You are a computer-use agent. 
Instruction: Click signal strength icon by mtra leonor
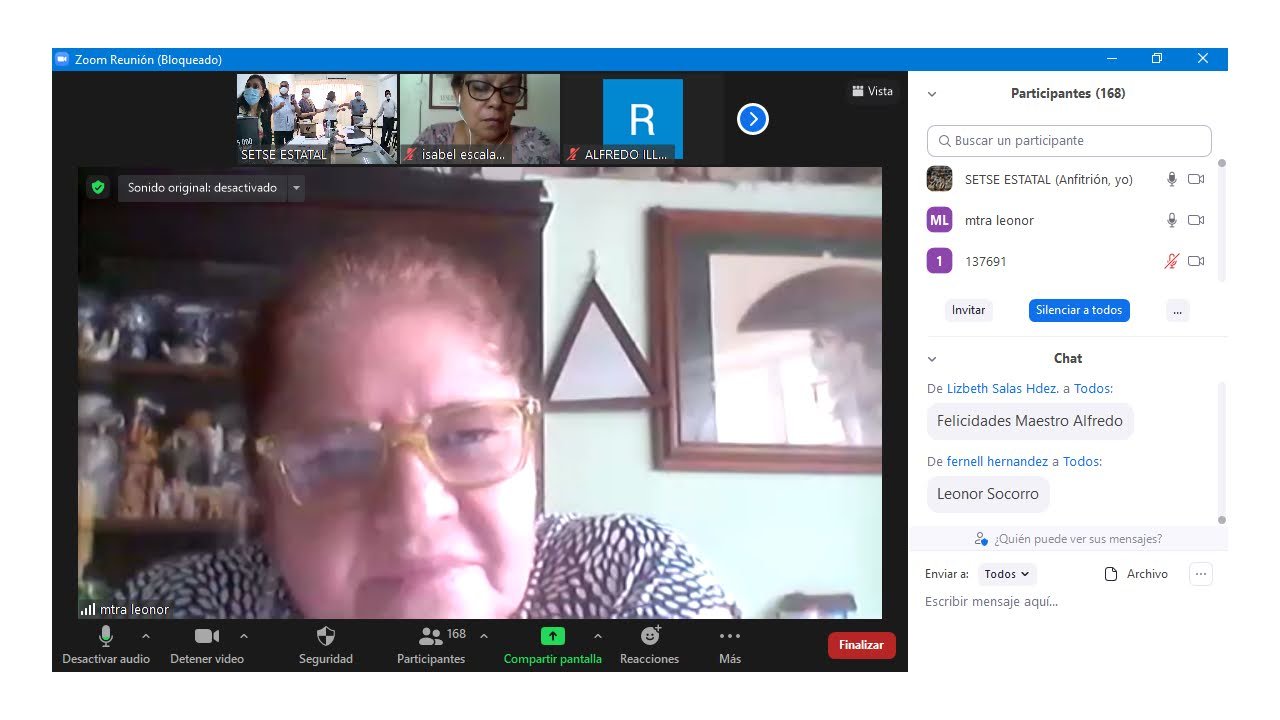88,609
